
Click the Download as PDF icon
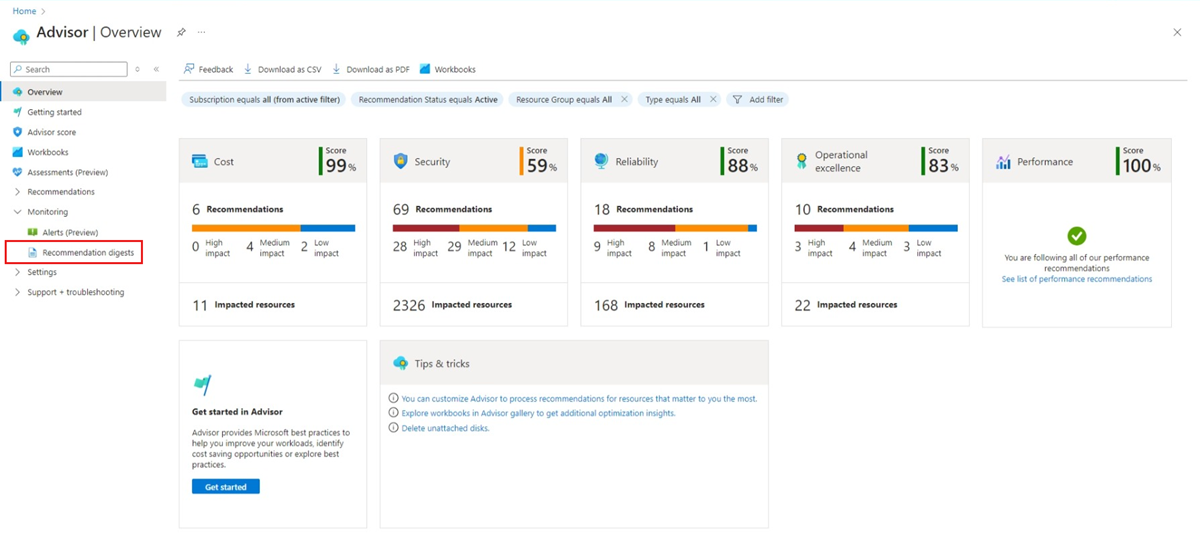337,69
